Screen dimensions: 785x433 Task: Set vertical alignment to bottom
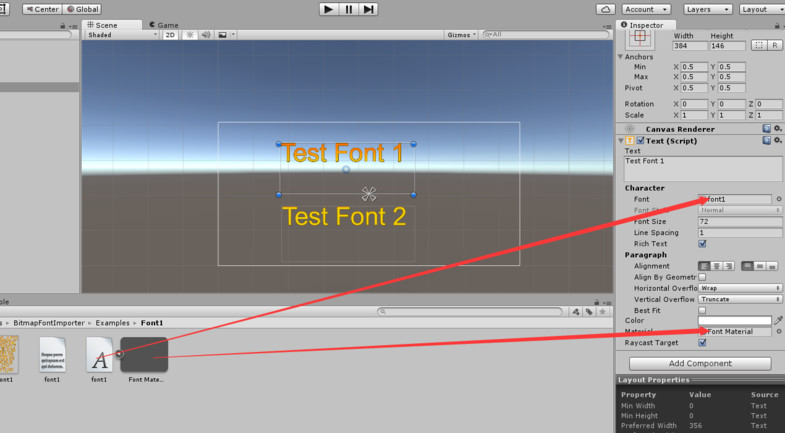[772, 266]
